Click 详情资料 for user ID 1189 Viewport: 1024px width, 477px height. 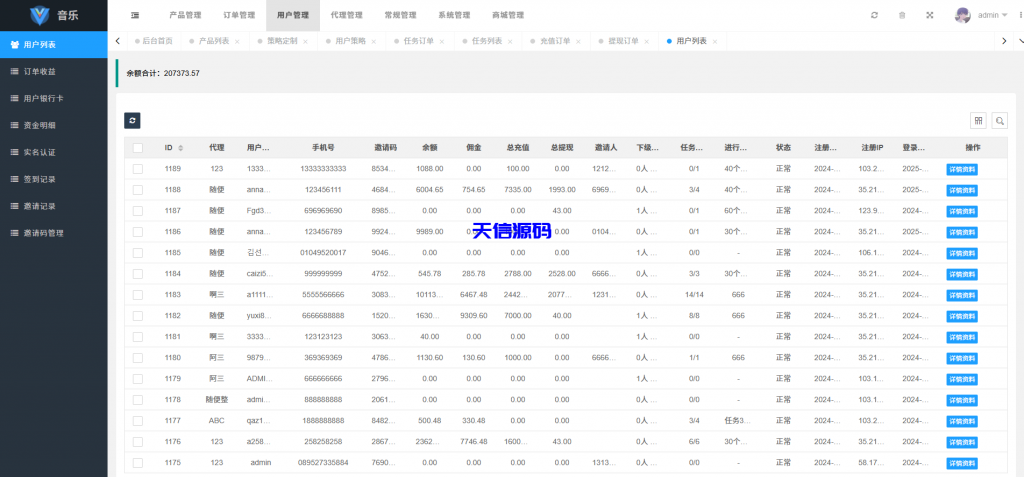pos(962,170)
